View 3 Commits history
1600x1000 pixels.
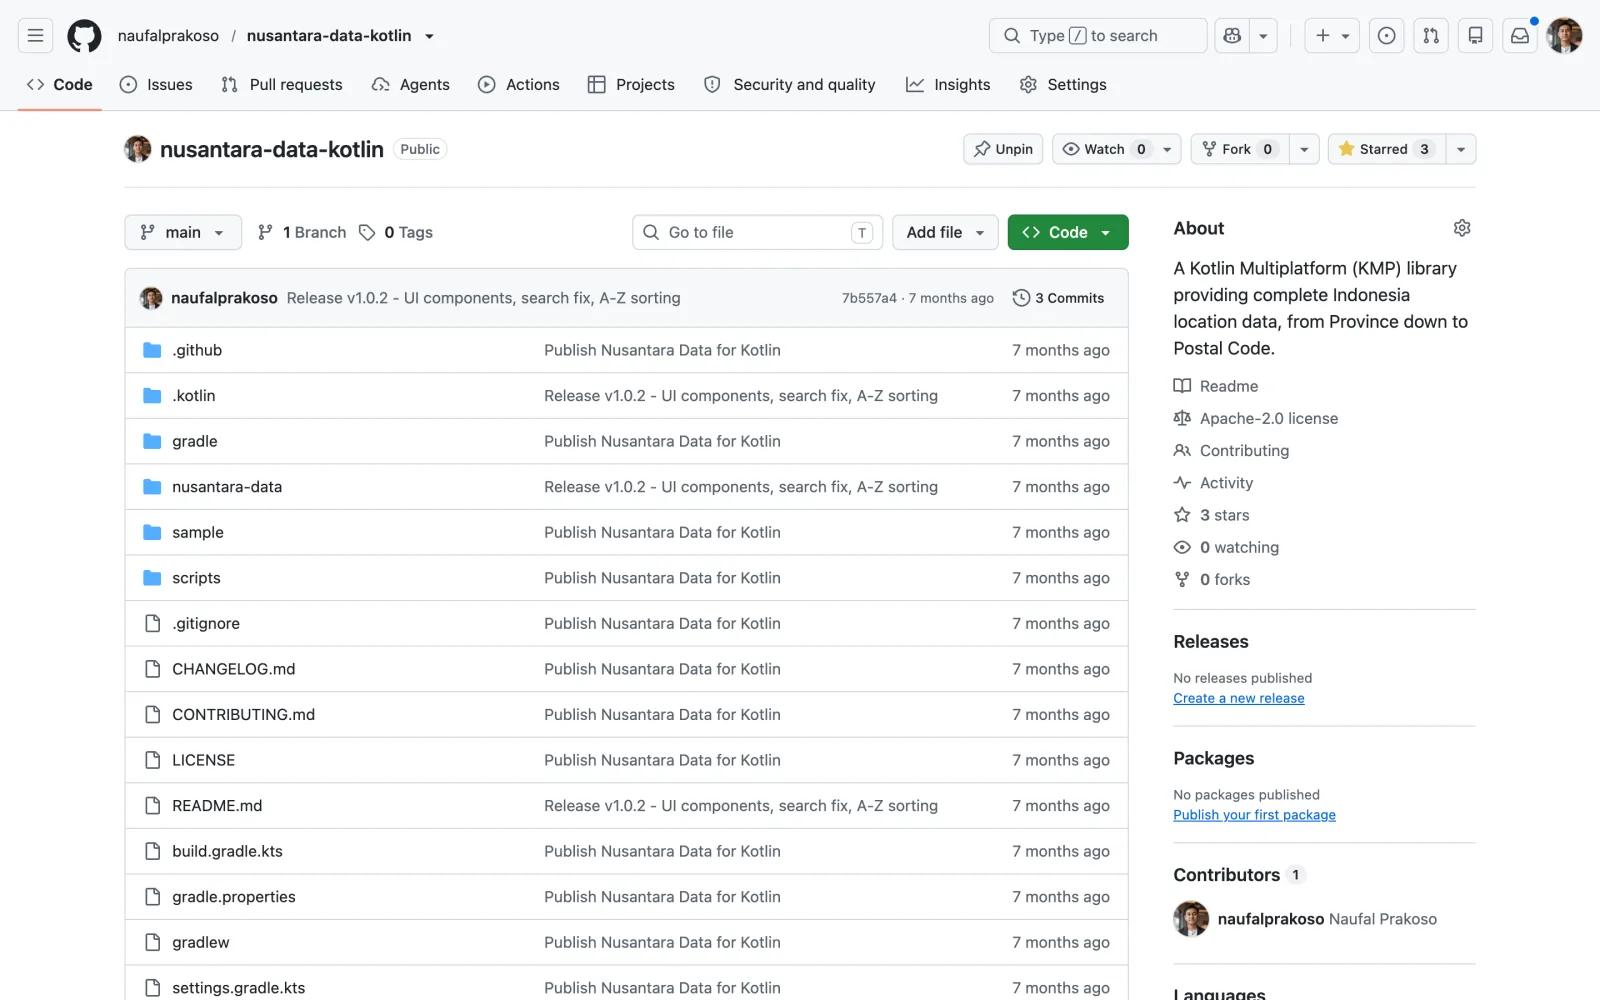(1059, 298)
